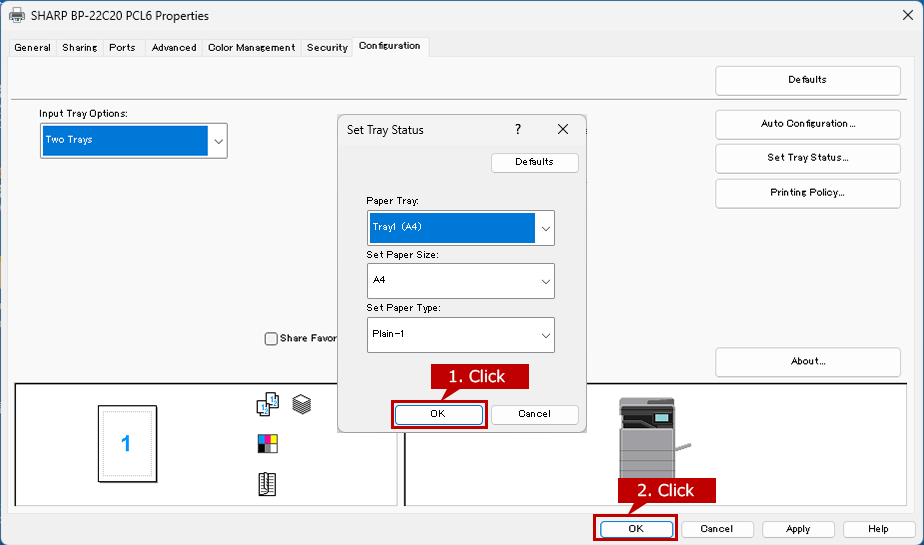Click Defaults in the Configuration tab

pos(807,80)
